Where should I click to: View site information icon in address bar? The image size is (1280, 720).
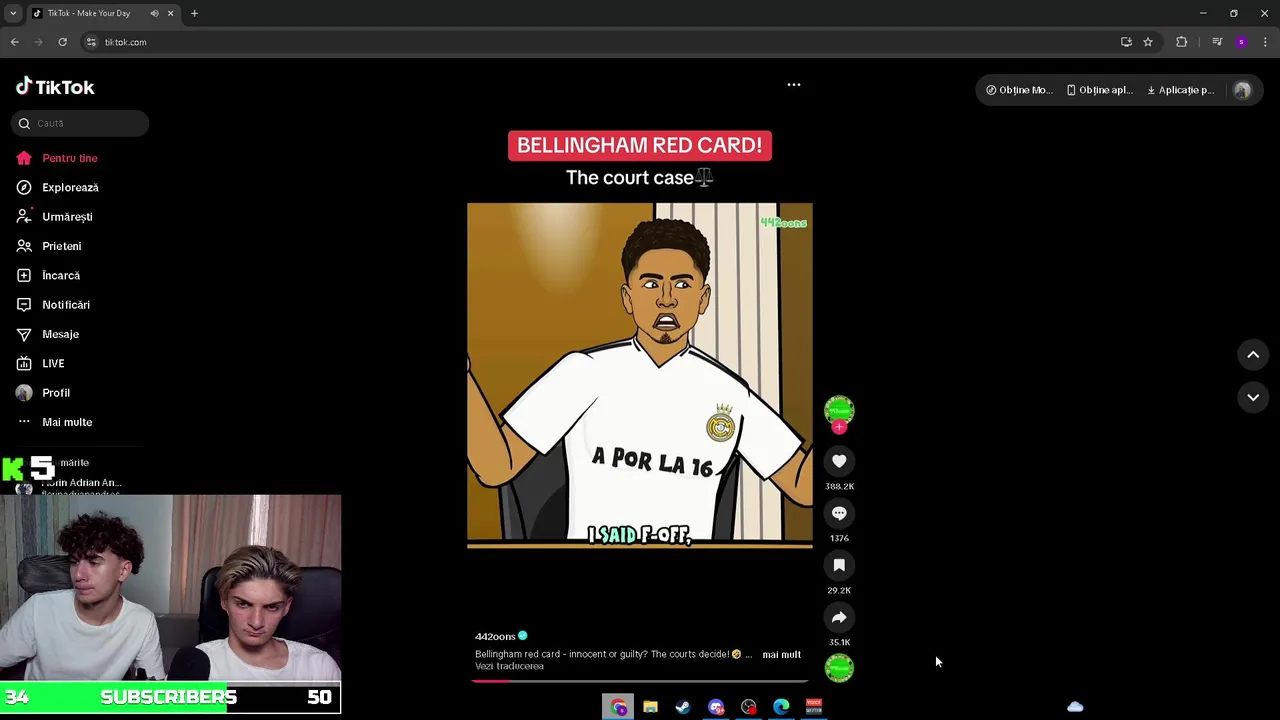click(x=91, y=42)
